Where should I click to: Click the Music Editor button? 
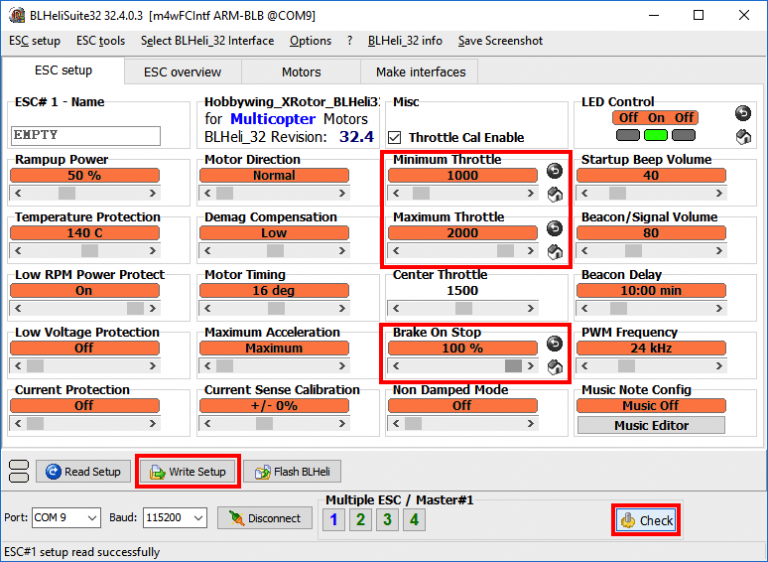point(651,425)
